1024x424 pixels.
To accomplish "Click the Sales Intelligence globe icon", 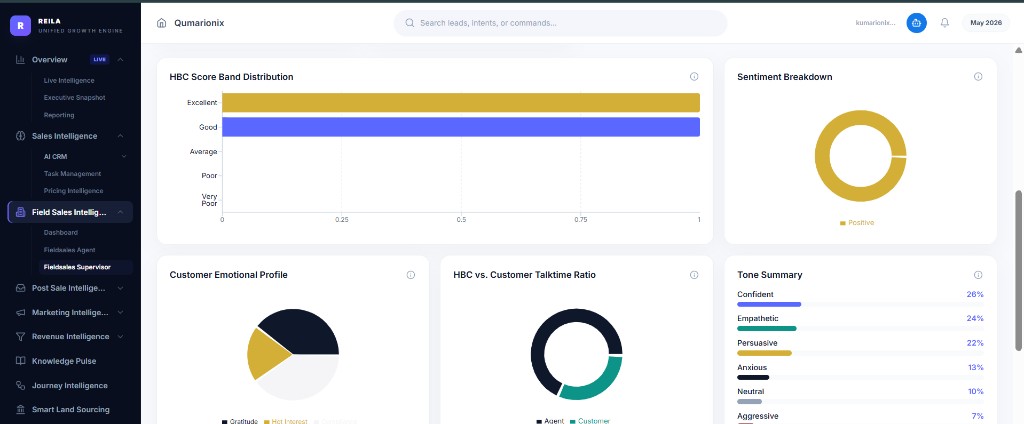I will [x=20, y=136].
